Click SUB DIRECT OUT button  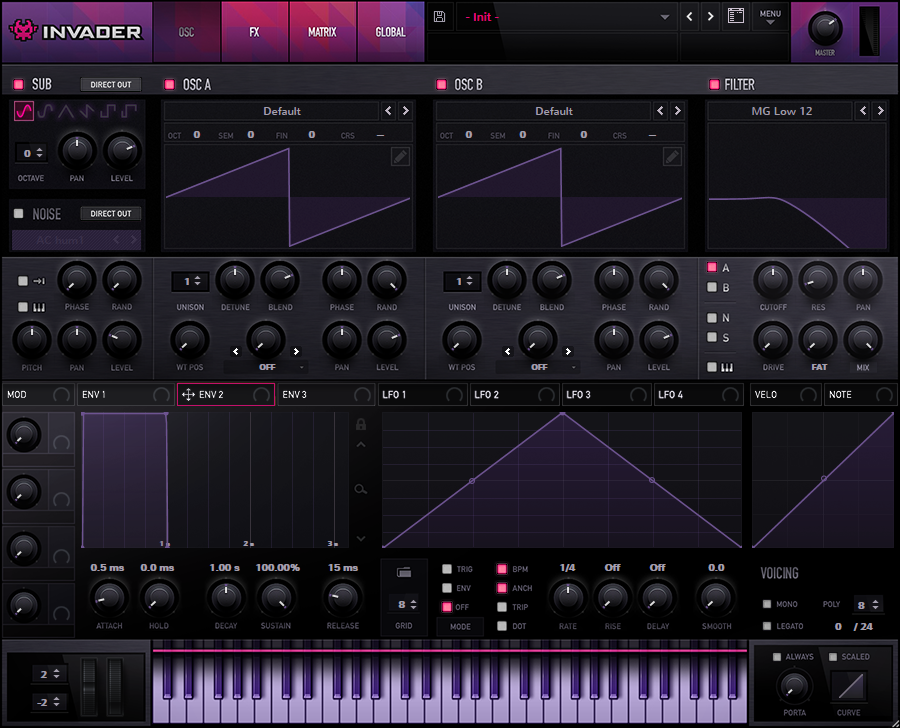point(111,84)
